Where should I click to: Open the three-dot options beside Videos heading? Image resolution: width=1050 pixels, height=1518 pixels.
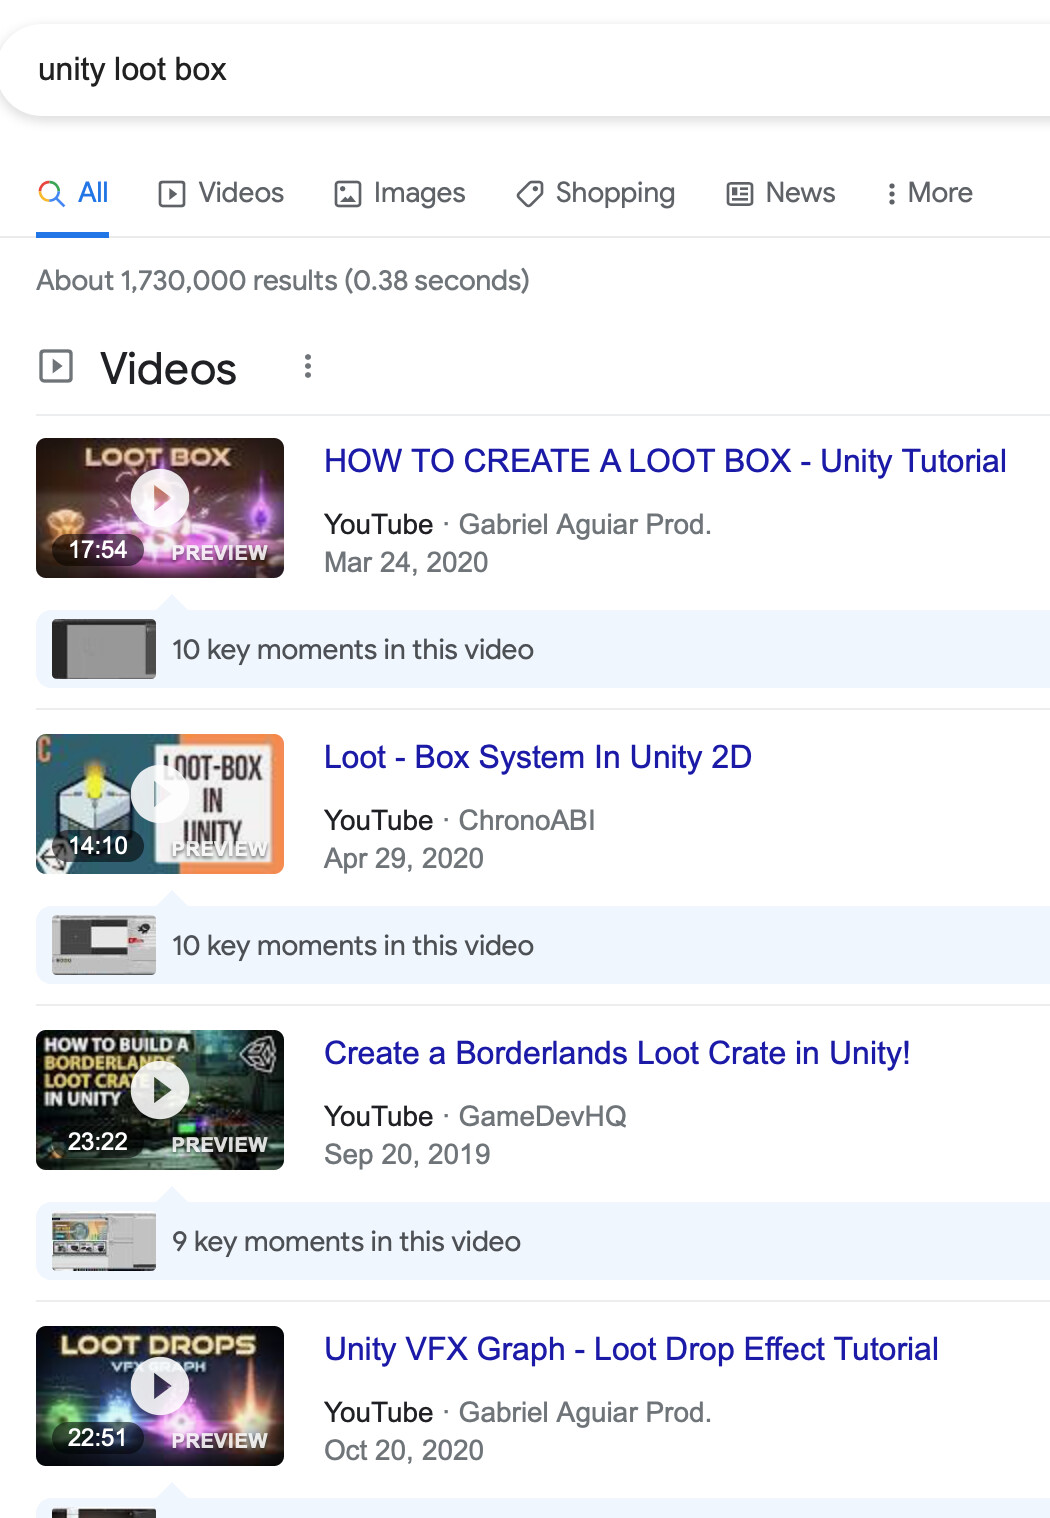[308, 366]
